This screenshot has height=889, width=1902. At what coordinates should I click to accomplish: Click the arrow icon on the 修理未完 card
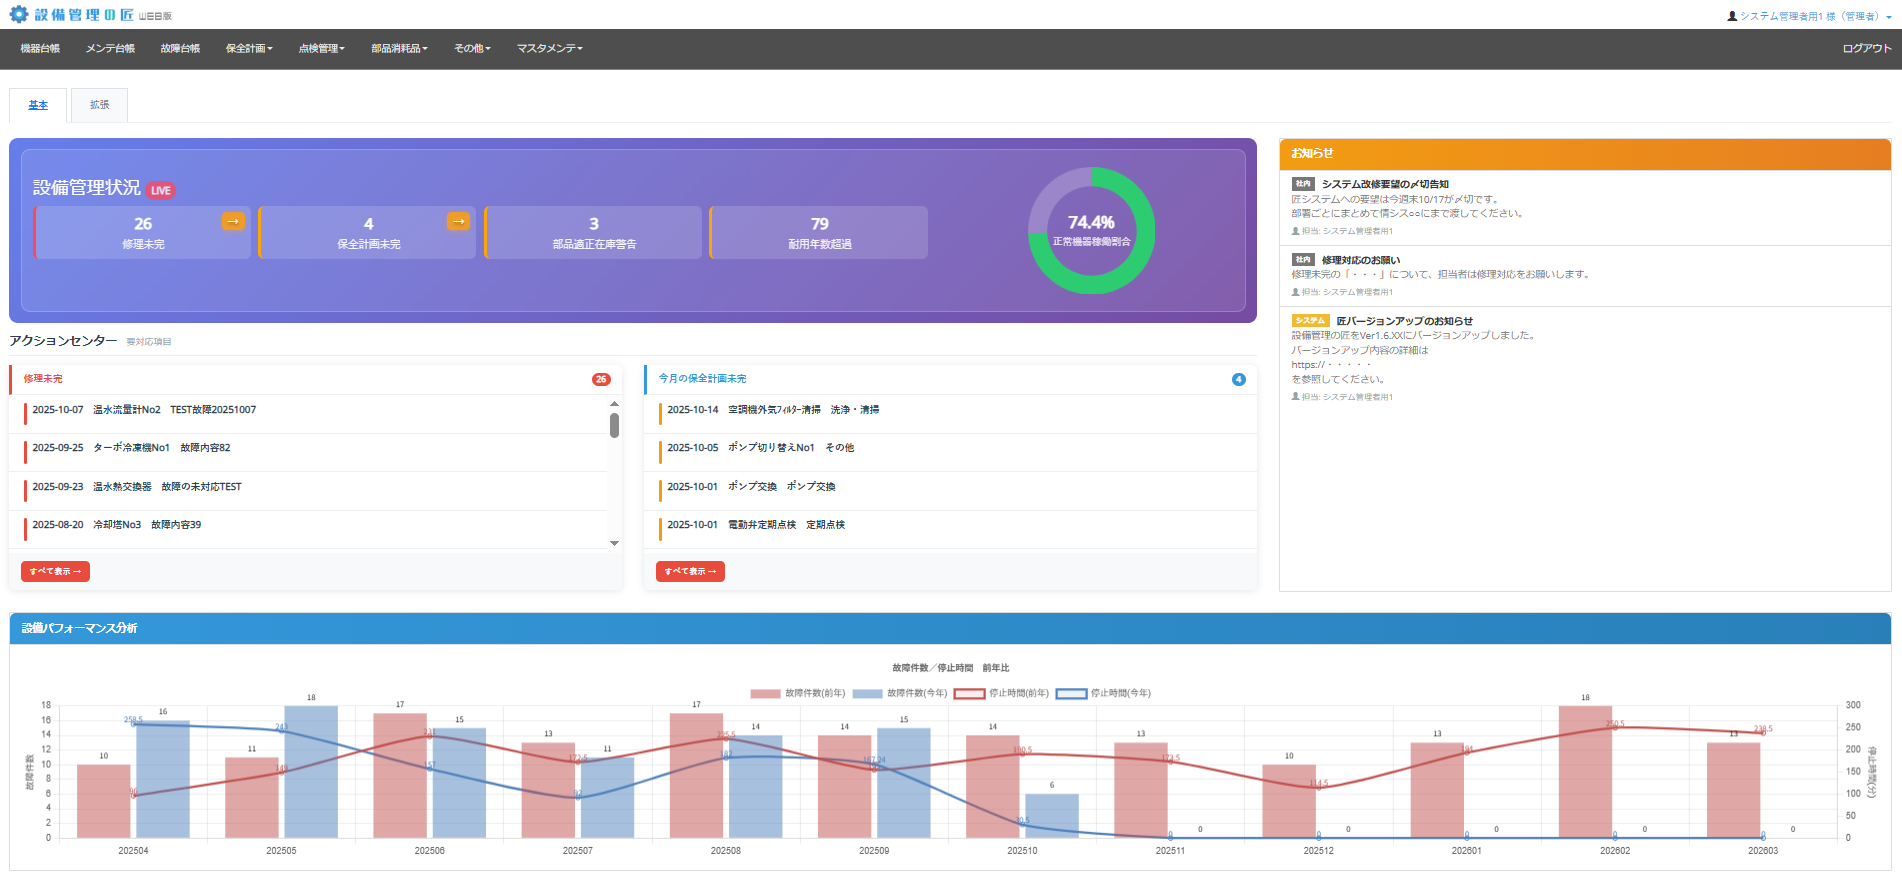[x=233, y=221]
